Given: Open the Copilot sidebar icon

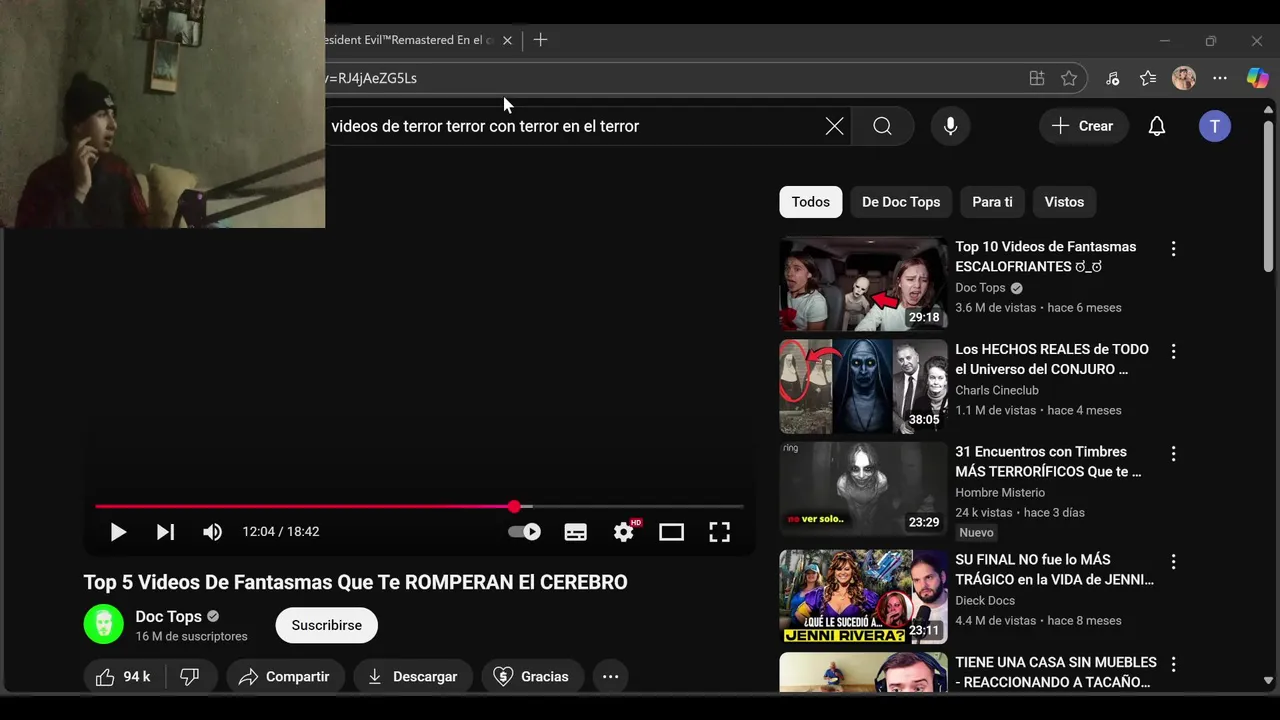Looking at the screenshot, I should click(1257, 78).
